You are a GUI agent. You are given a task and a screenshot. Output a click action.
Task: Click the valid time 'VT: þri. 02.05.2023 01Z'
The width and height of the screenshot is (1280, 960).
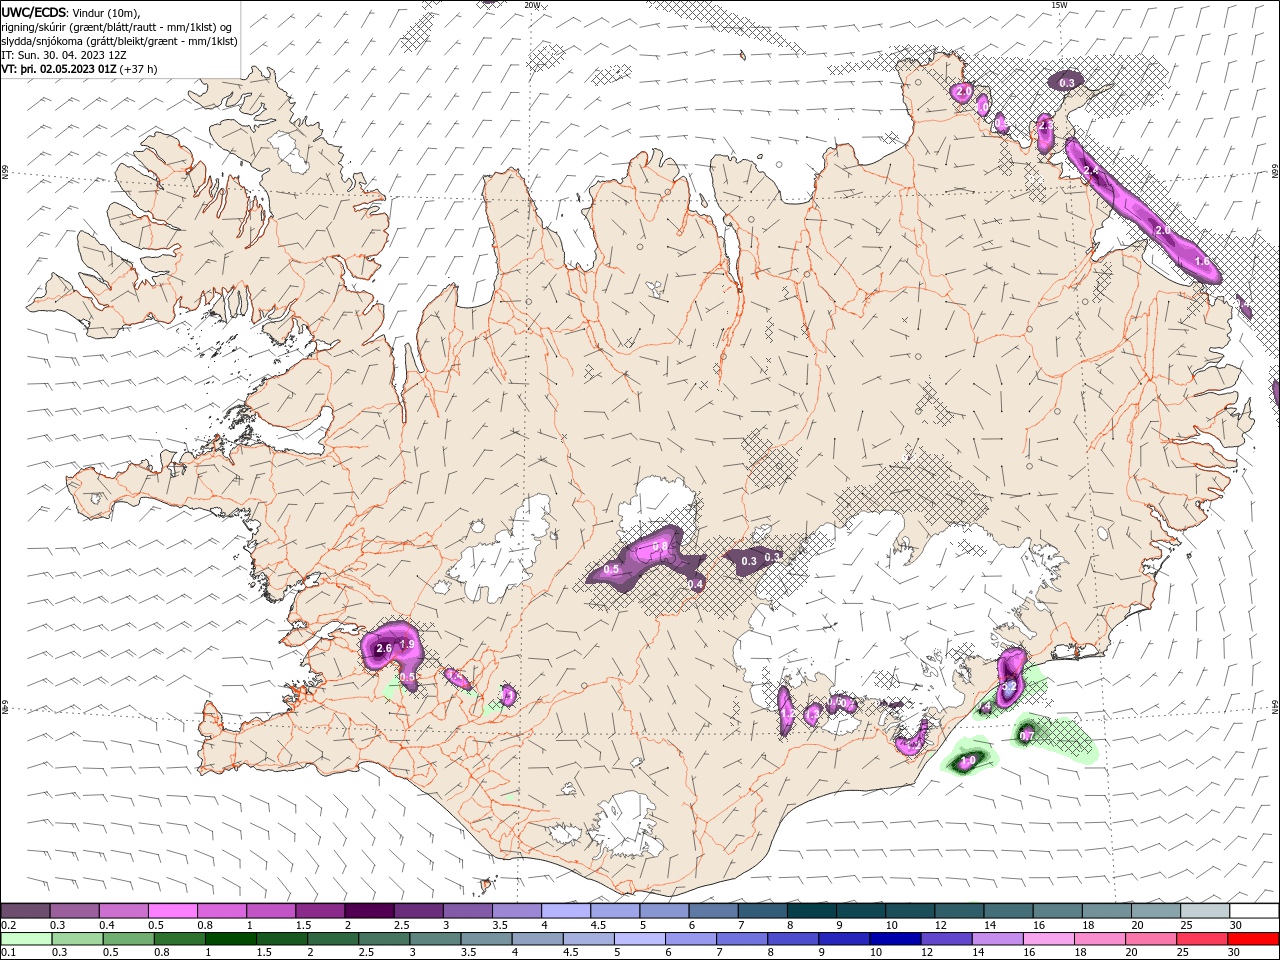click(59, 69)
